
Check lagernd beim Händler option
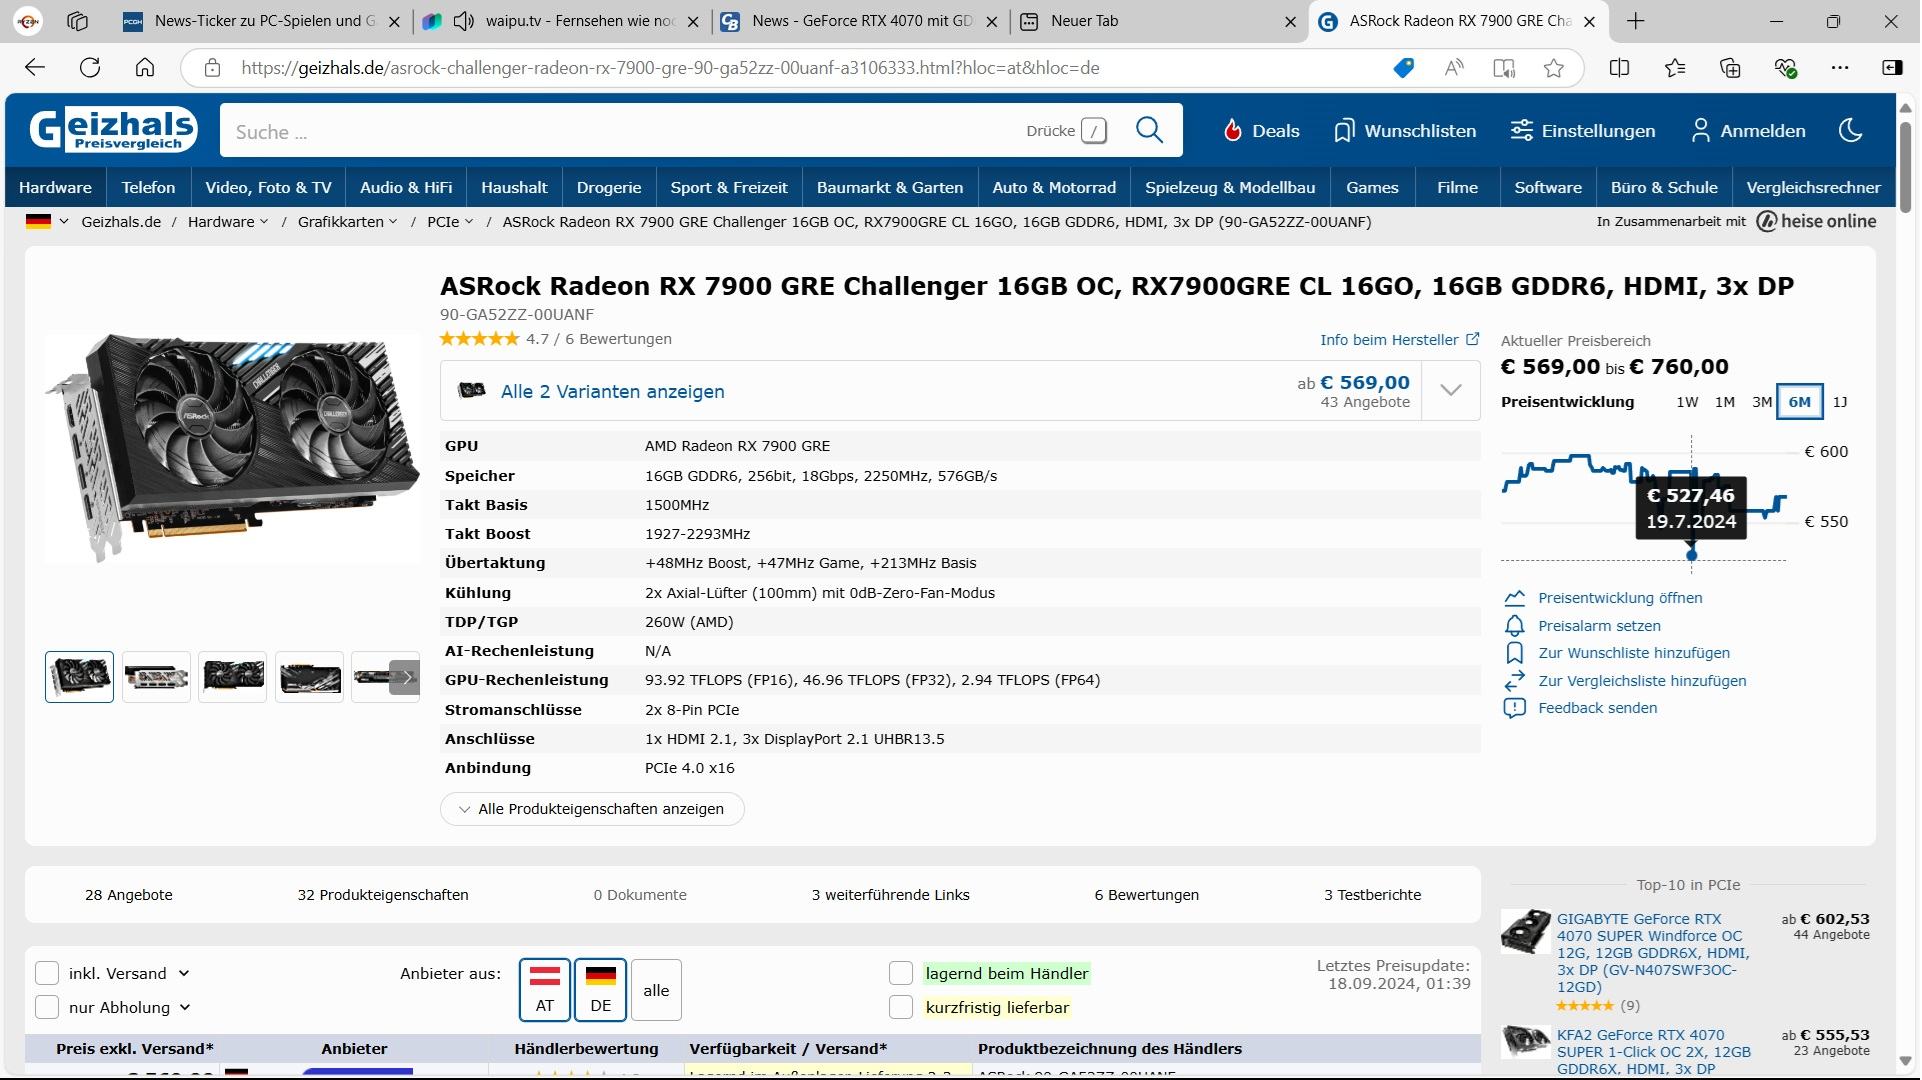point(901,974)
